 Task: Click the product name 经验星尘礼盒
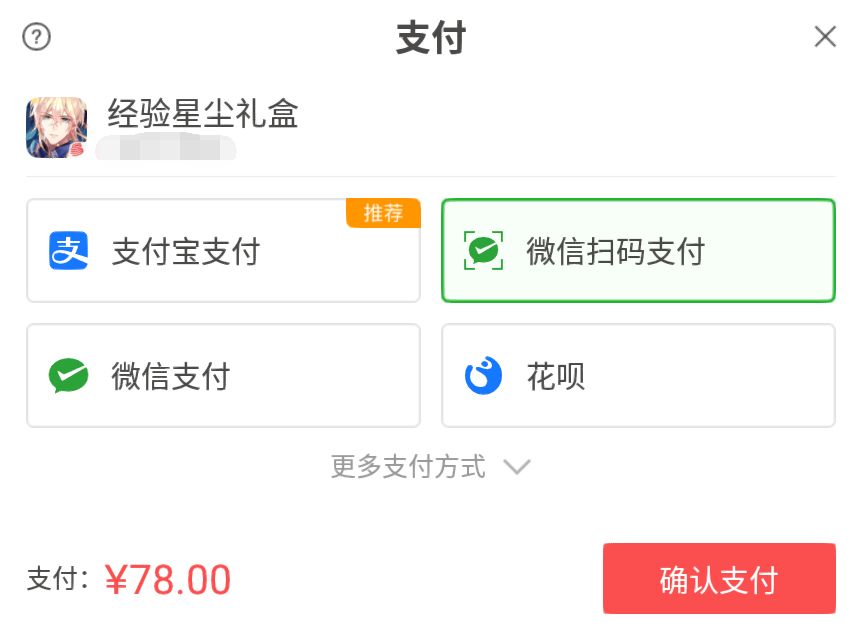tap(203, 115)
